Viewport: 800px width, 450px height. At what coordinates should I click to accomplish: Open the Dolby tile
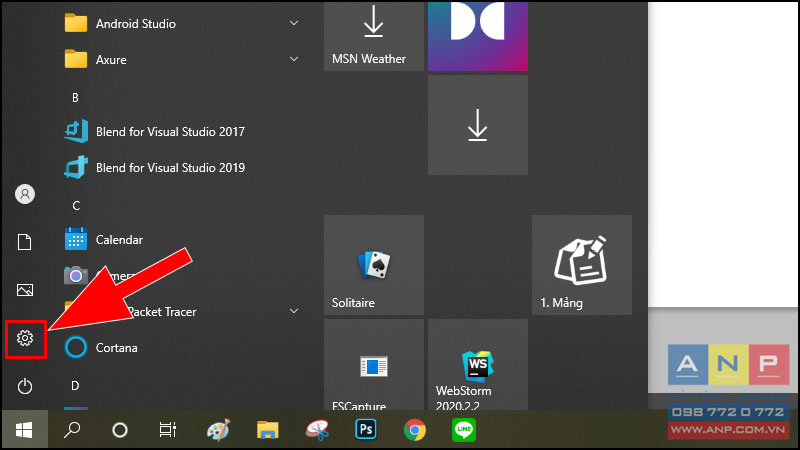coord(478,36)
